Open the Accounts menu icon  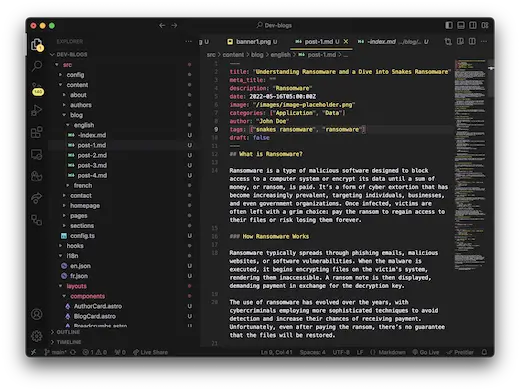(x=37, y=314)
